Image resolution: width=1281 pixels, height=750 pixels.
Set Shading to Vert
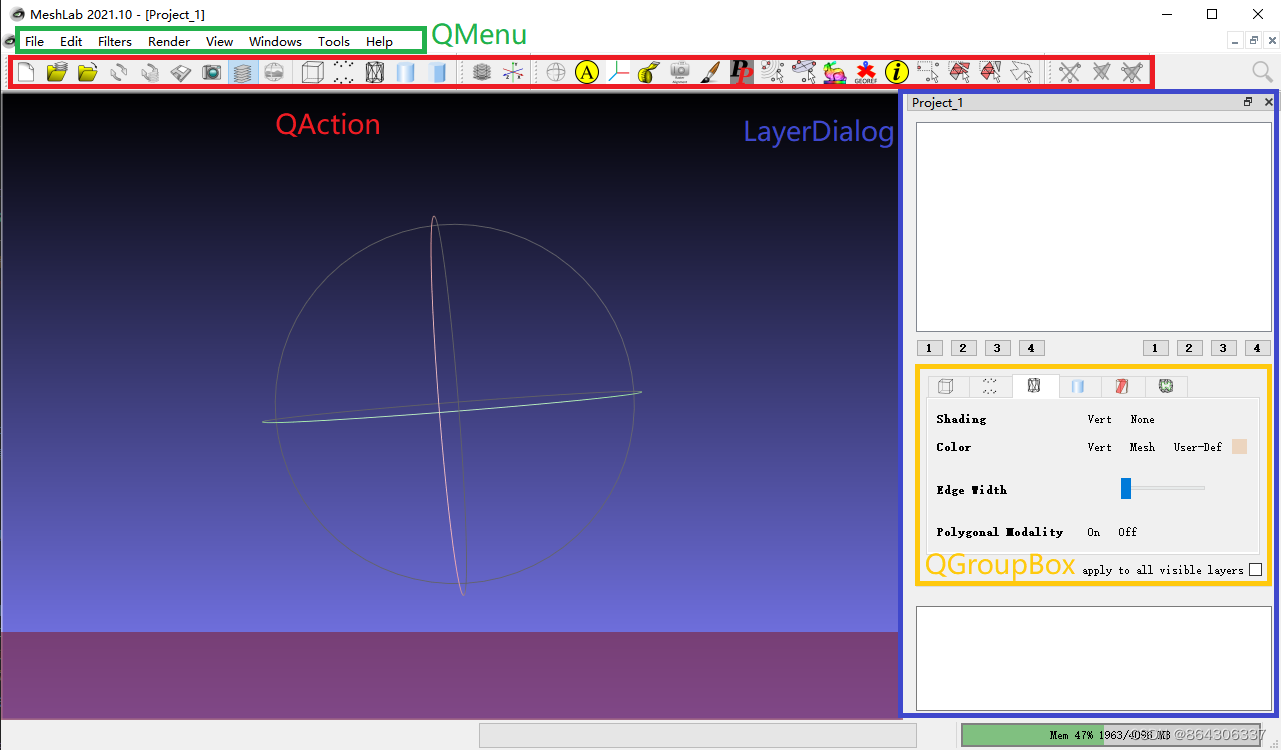click(1099, 419)
